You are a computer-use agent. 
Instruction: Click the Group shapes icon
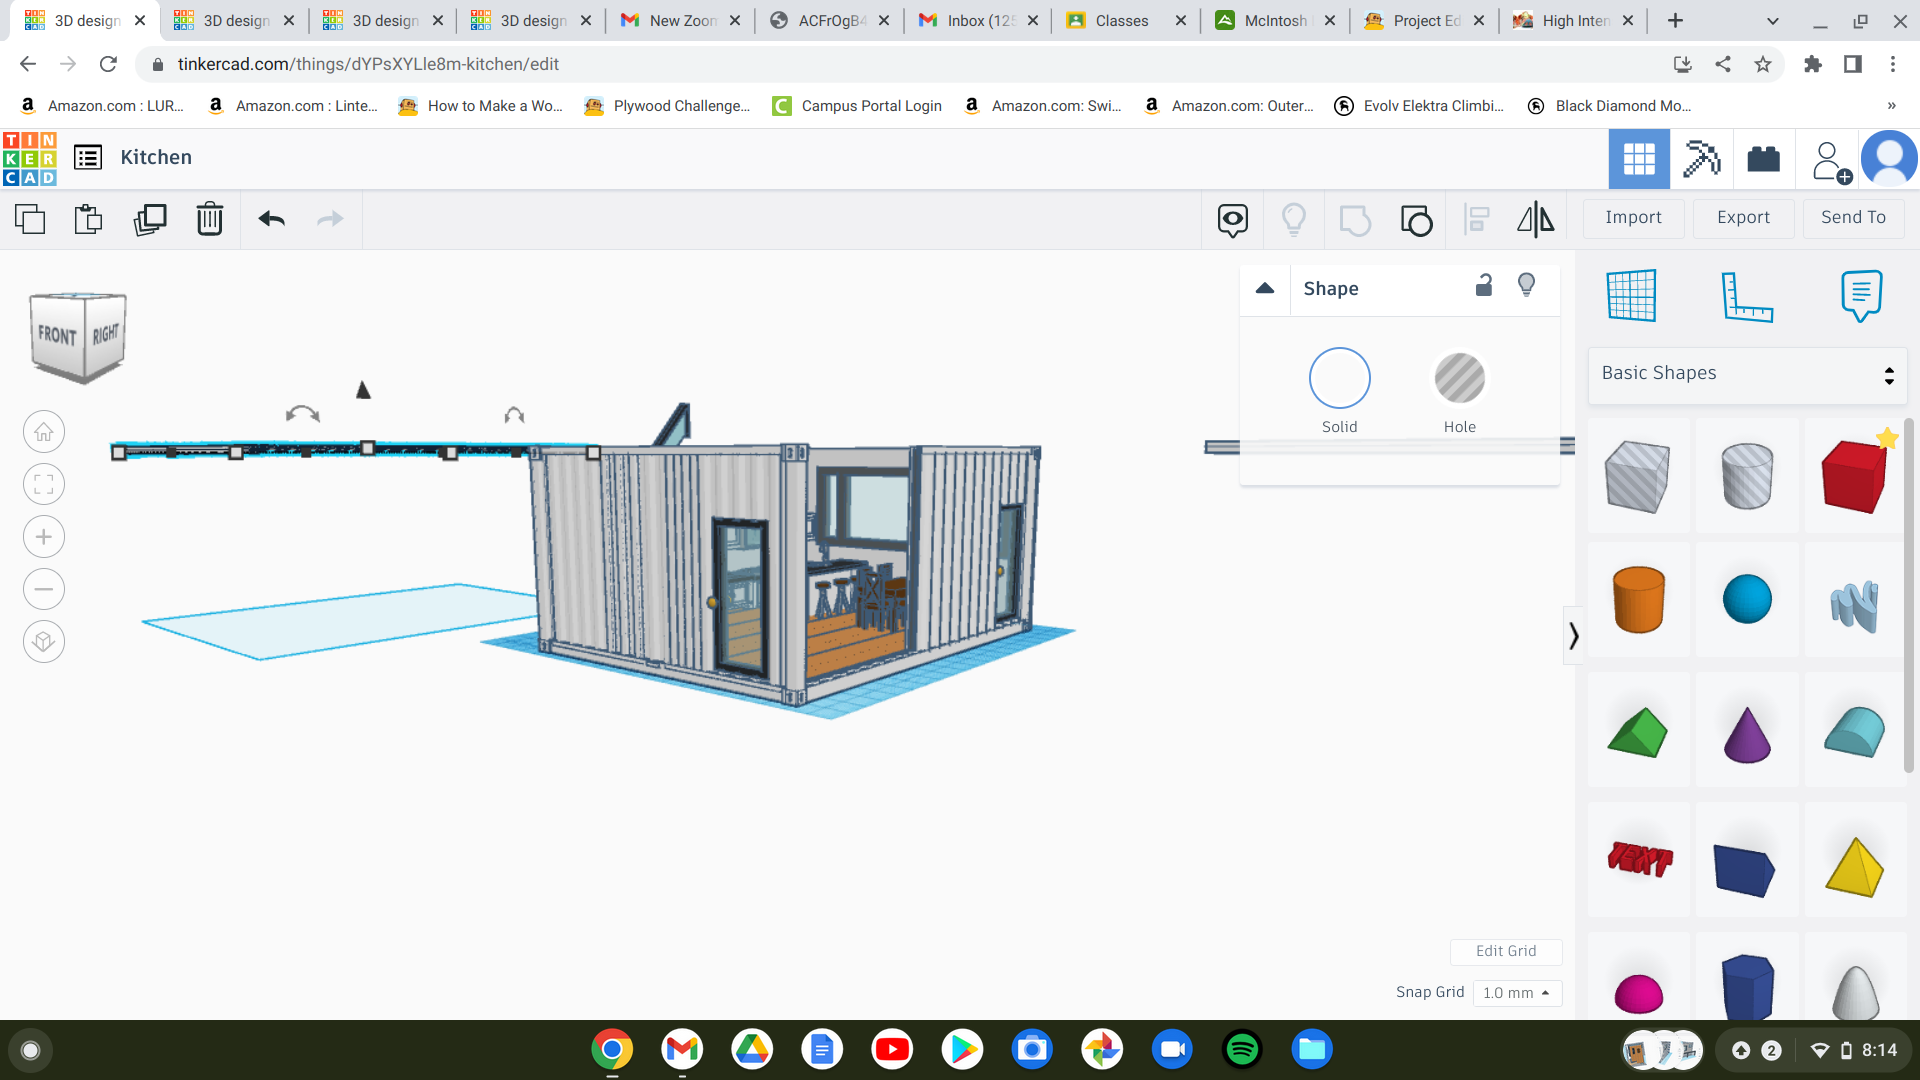pyautogui.click(x=1355, y=219)
